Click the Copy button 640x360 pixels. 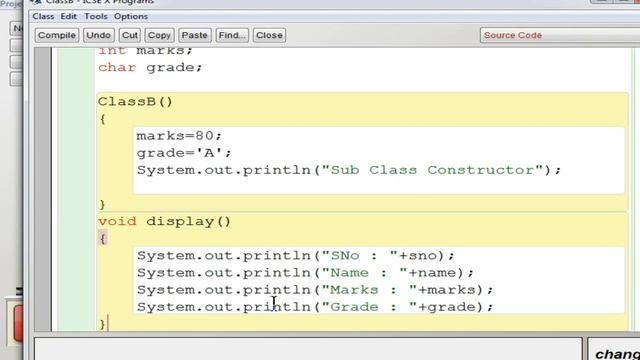159,35
